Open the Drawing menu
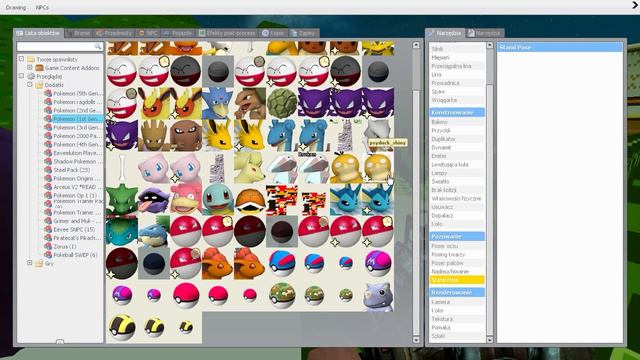 (x=16, y=7)
